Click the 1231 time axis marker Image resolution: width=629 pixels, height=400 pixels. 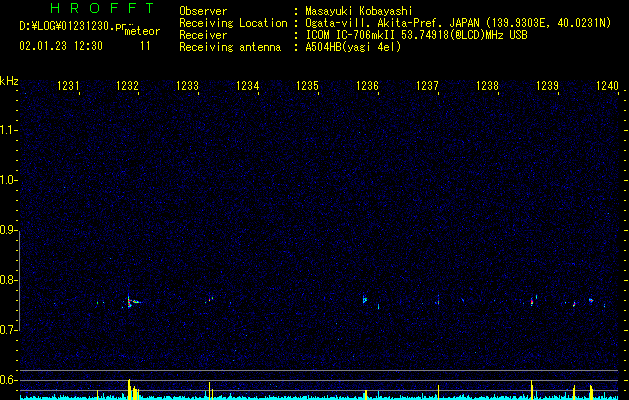coord(68,86)
